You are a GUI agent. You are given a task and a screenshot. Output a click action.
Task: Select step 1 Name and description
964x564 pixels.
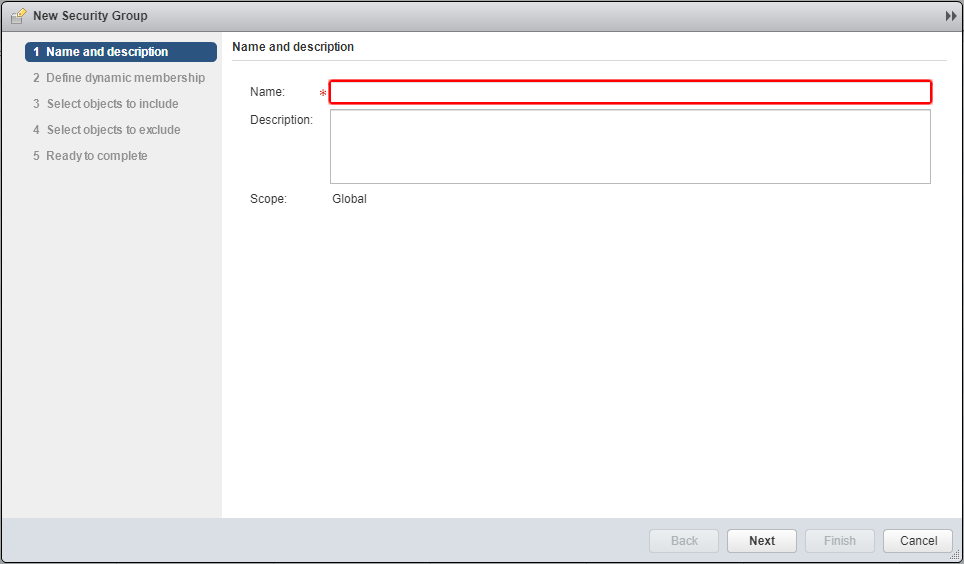[120, 52]
